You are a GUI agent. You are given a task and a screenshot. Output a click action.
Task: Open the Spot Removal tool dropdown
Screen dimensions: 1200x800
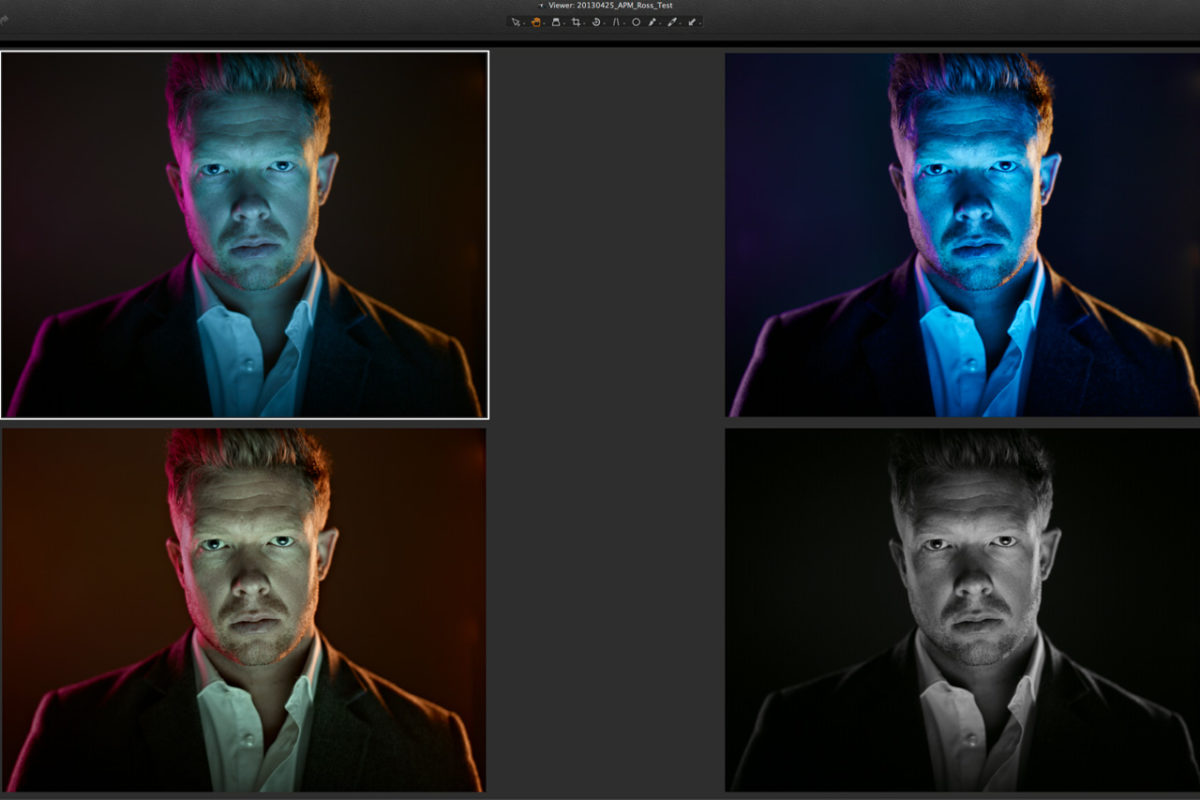tap(643, 23)
